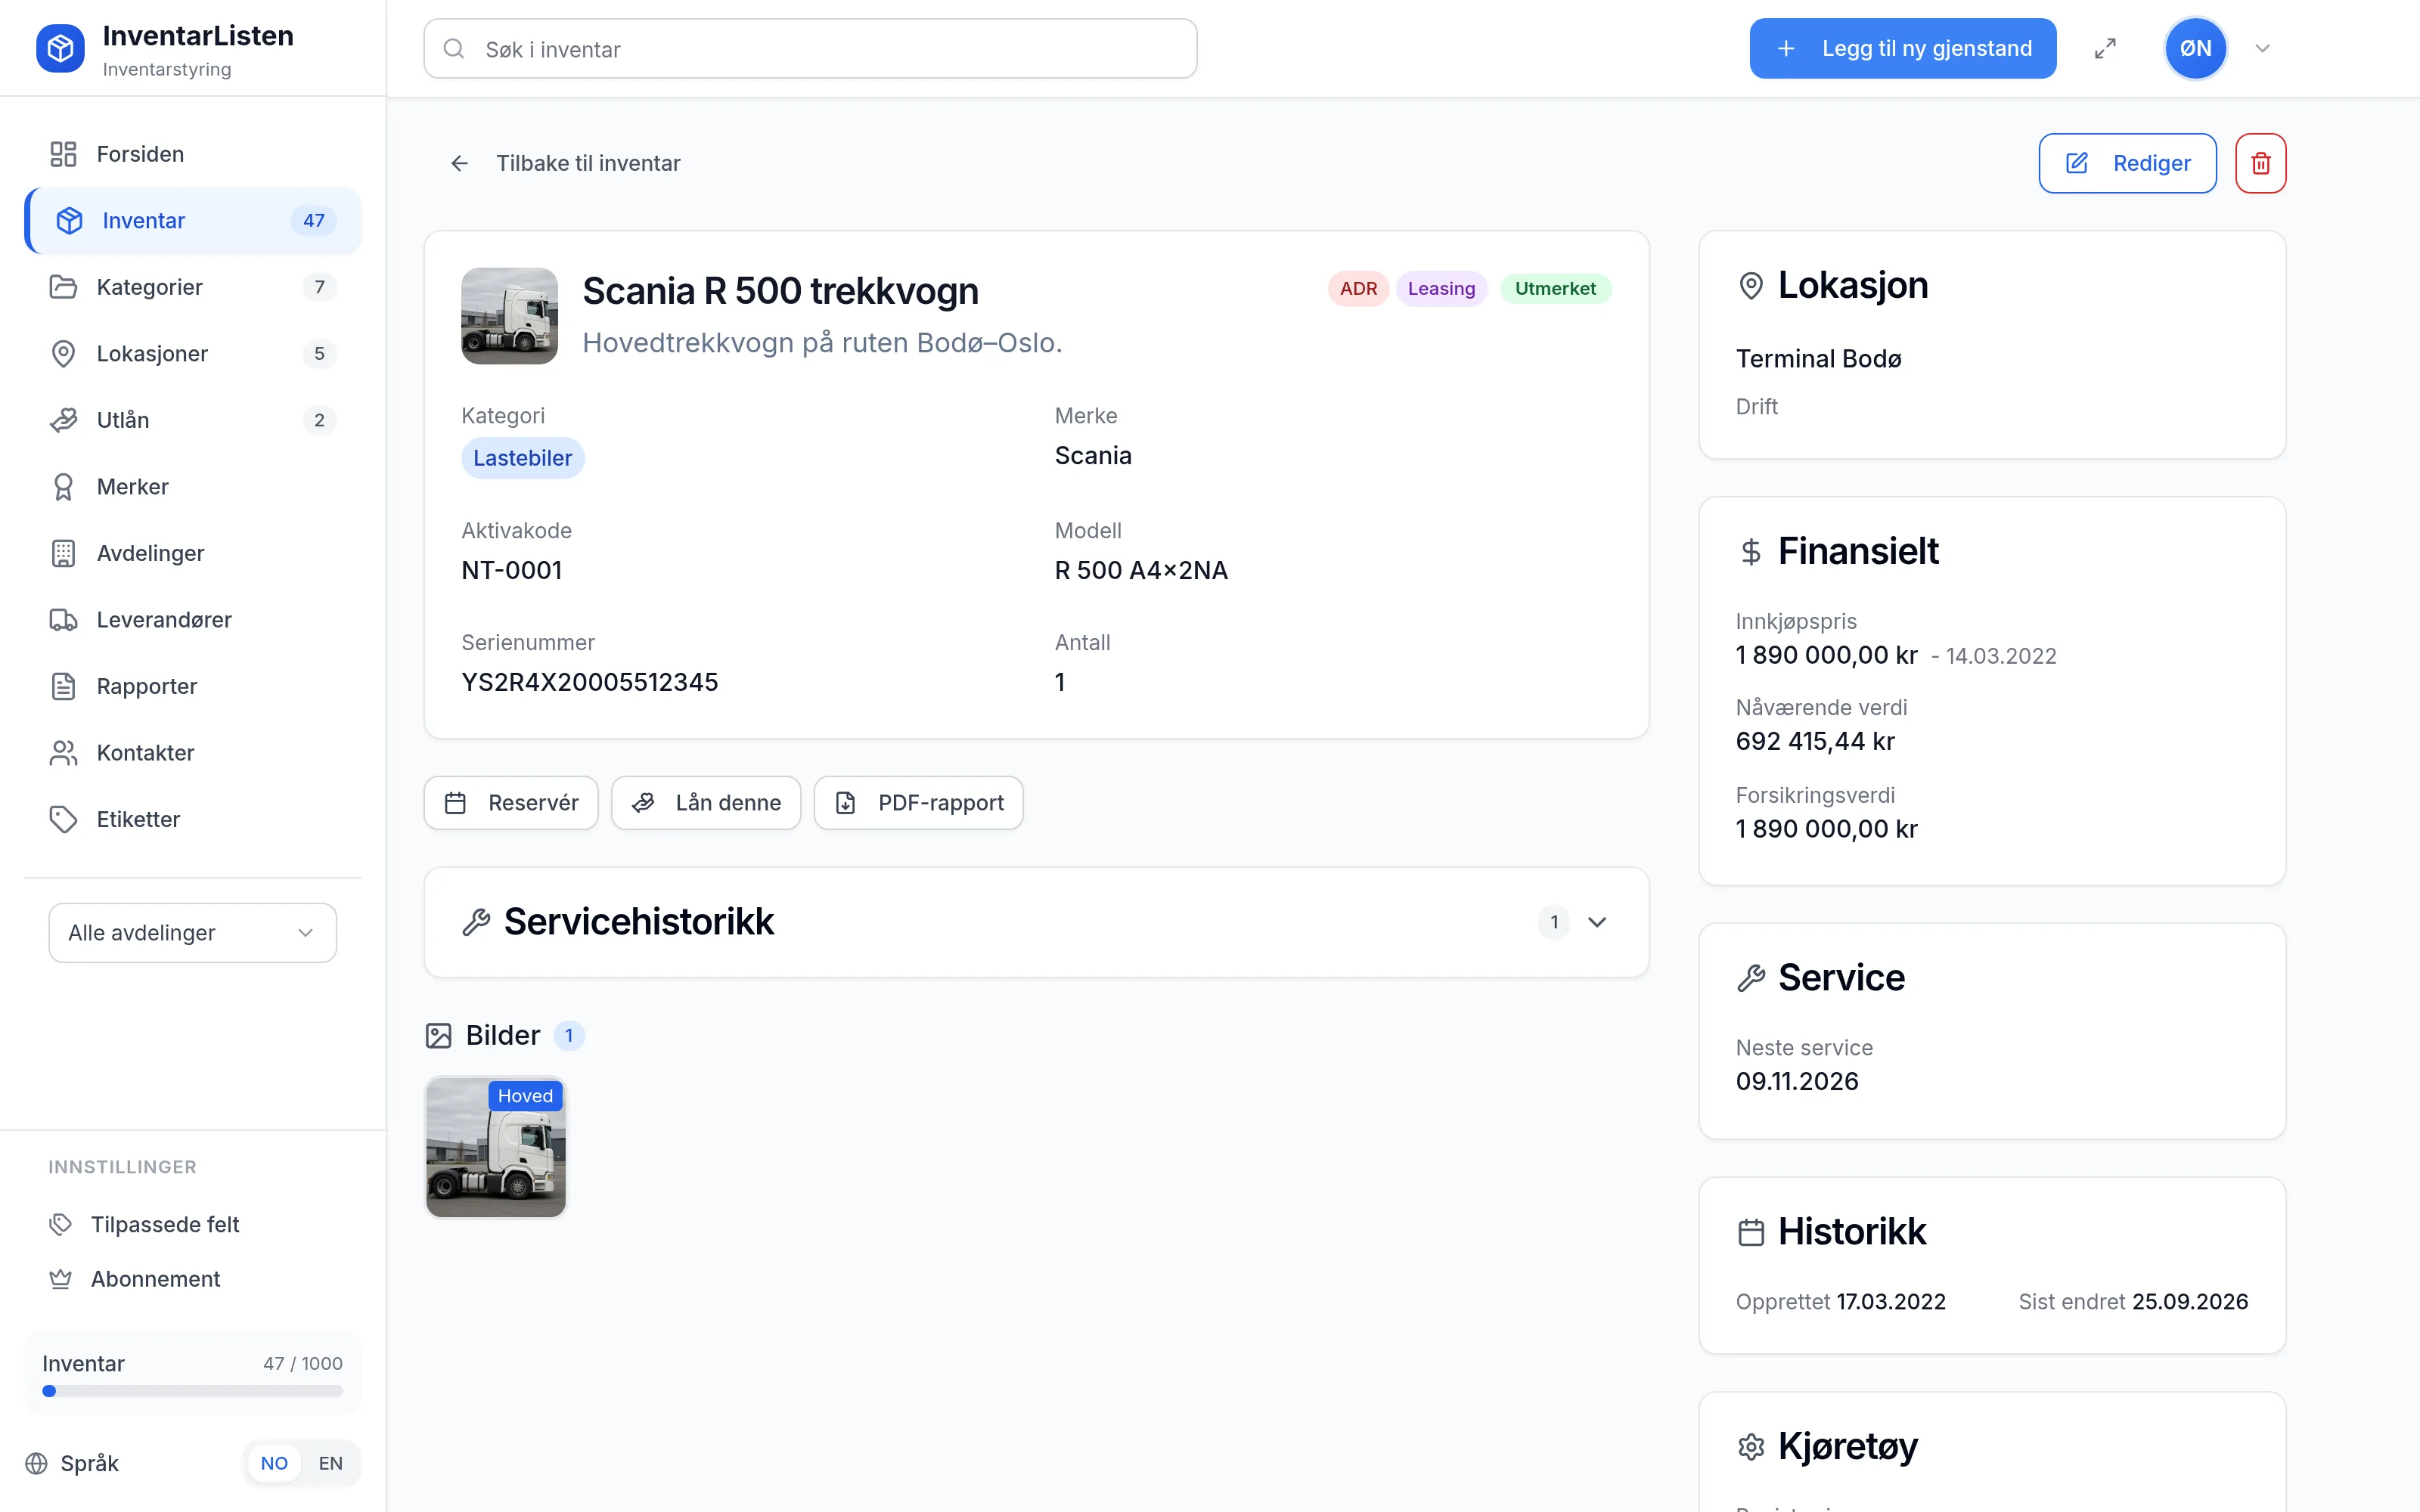Click the Reservér button
Image resolution: width=2420 pixels, height=1512 pixels.
(511, 803)
